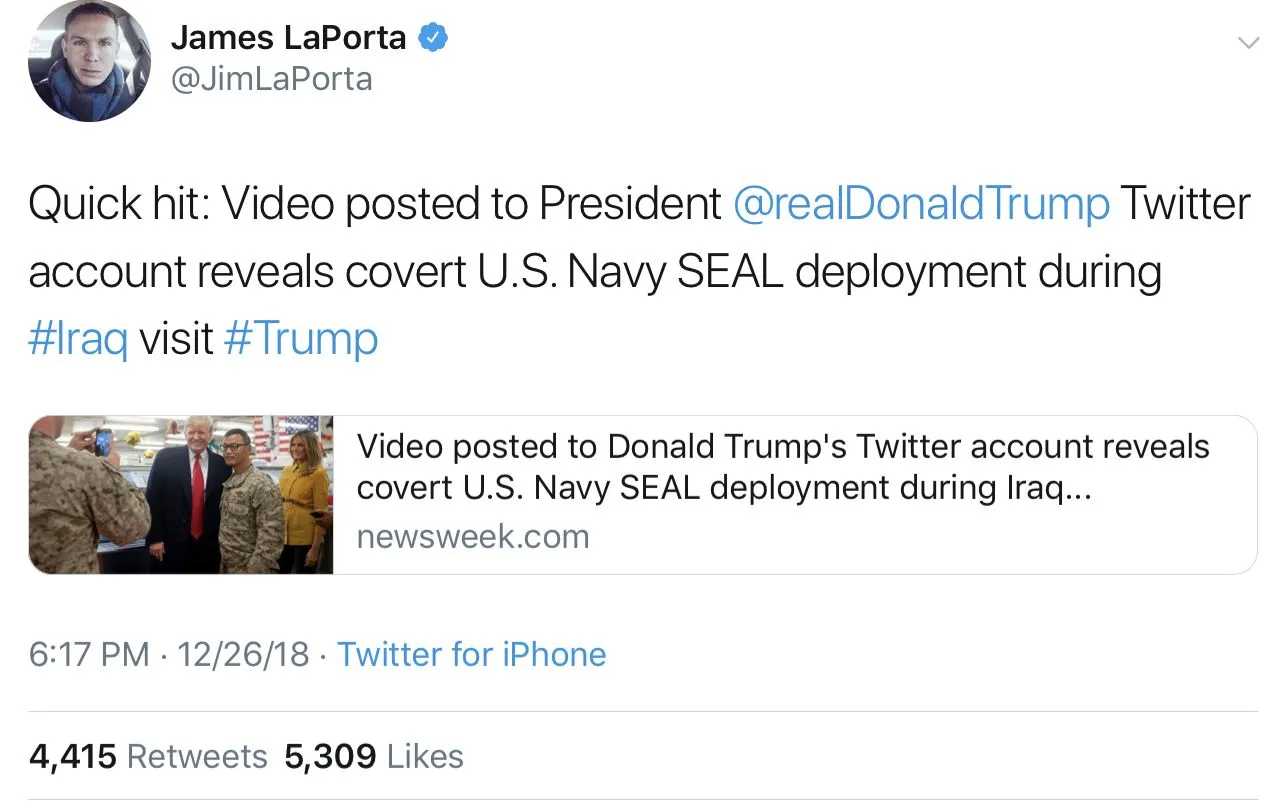Open the @JimLaPorta handle

(272, 79)
